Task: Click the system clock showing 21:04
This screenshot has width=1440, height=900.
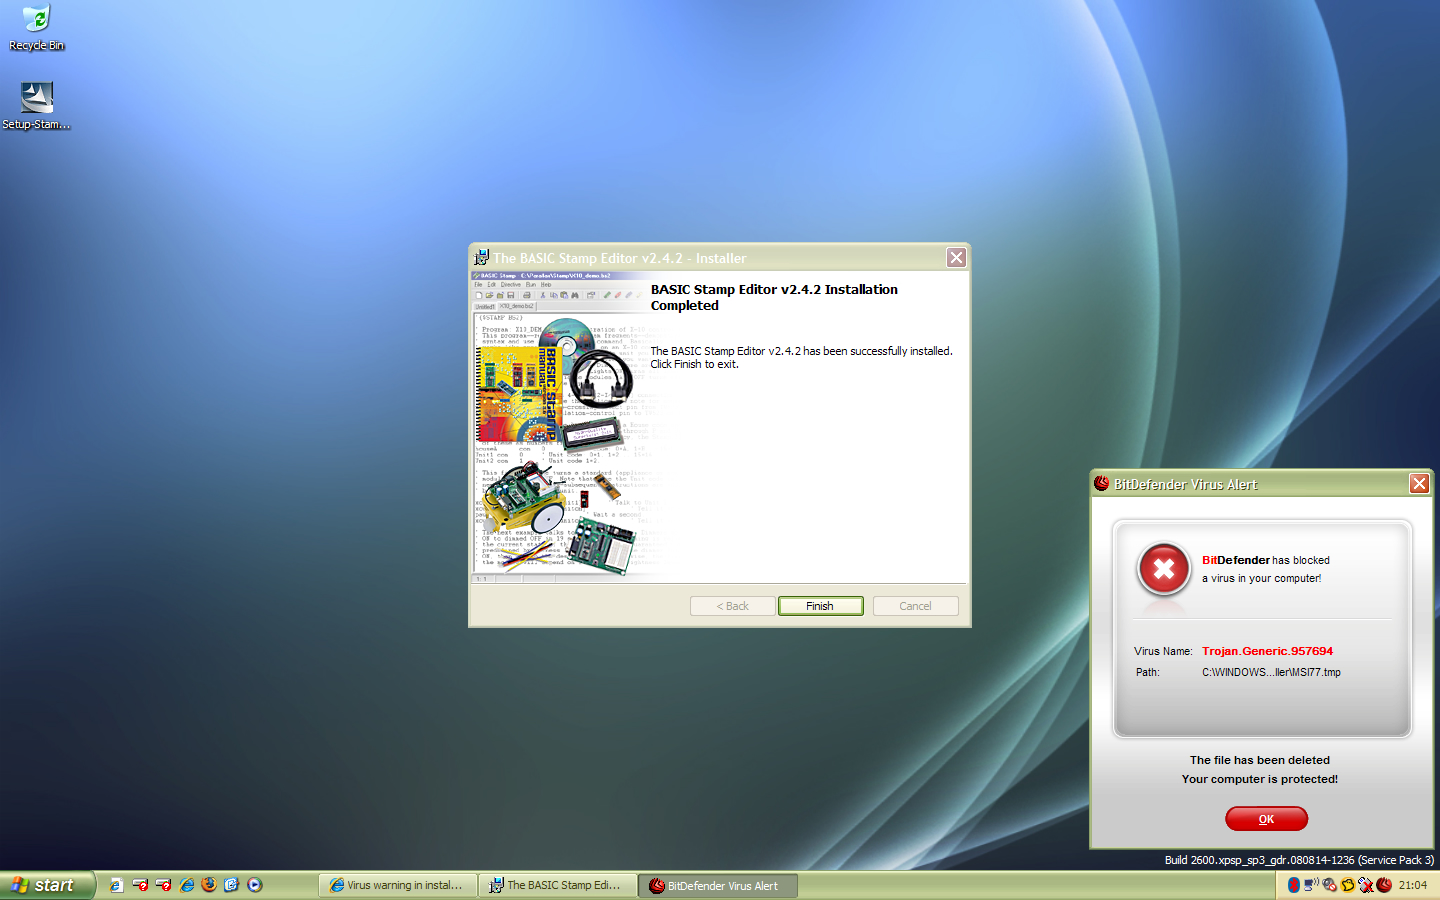Action: click(x=1413, y=885)
